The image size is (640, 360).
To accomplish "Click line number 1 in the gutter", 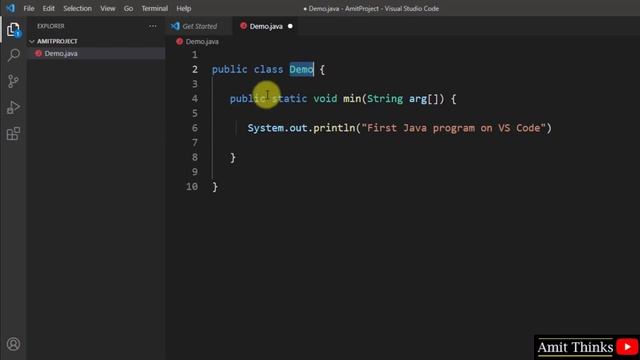I will [x=195, y=55].
